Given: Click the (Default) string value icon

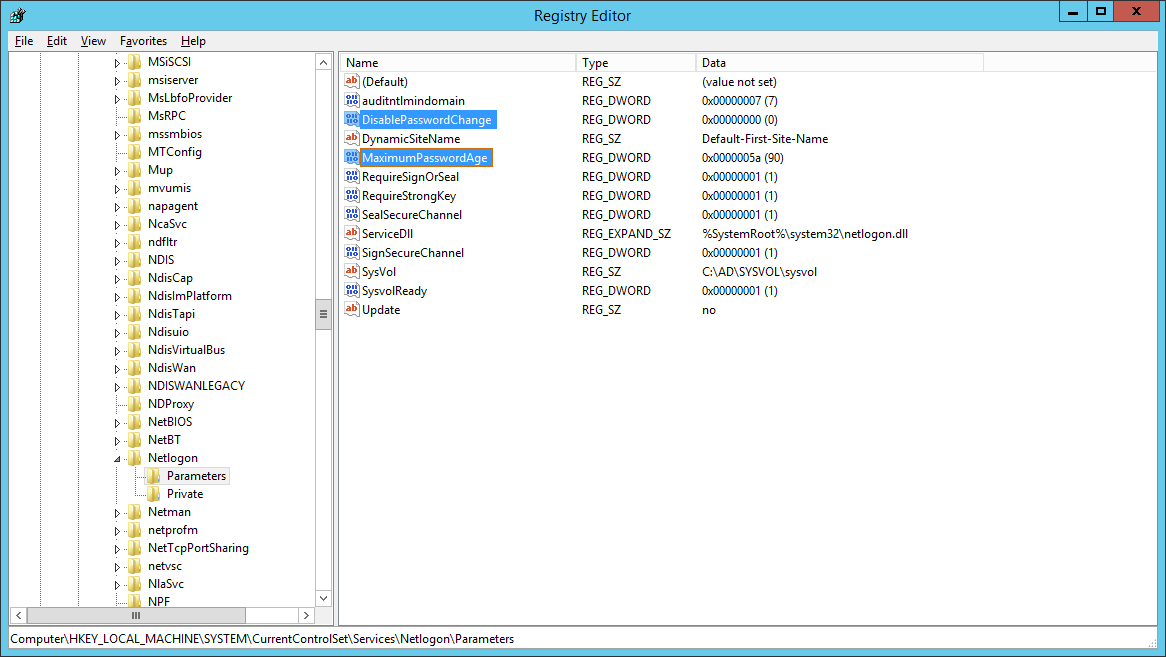Looking at the screenshot, I should (x=352, y=81).
